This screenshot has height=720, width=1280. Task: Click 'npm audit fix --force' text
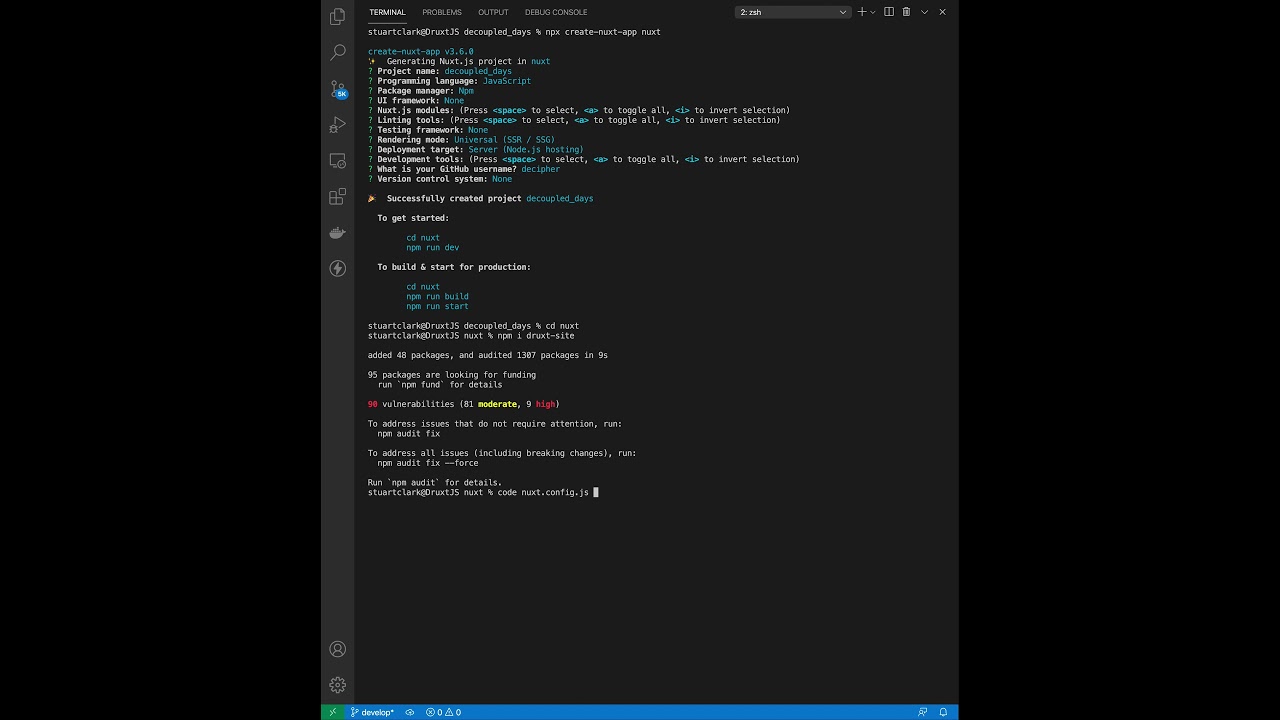tap(428, 463)
